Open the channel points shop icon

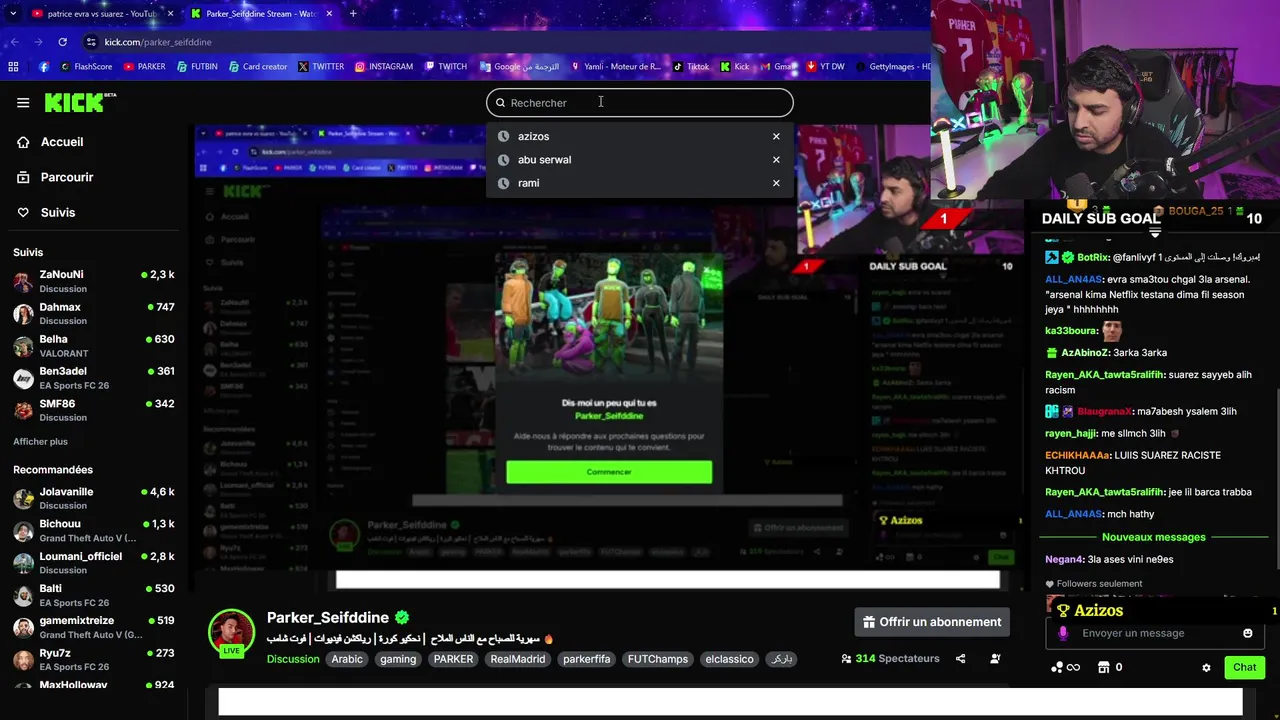(1104, 667)
